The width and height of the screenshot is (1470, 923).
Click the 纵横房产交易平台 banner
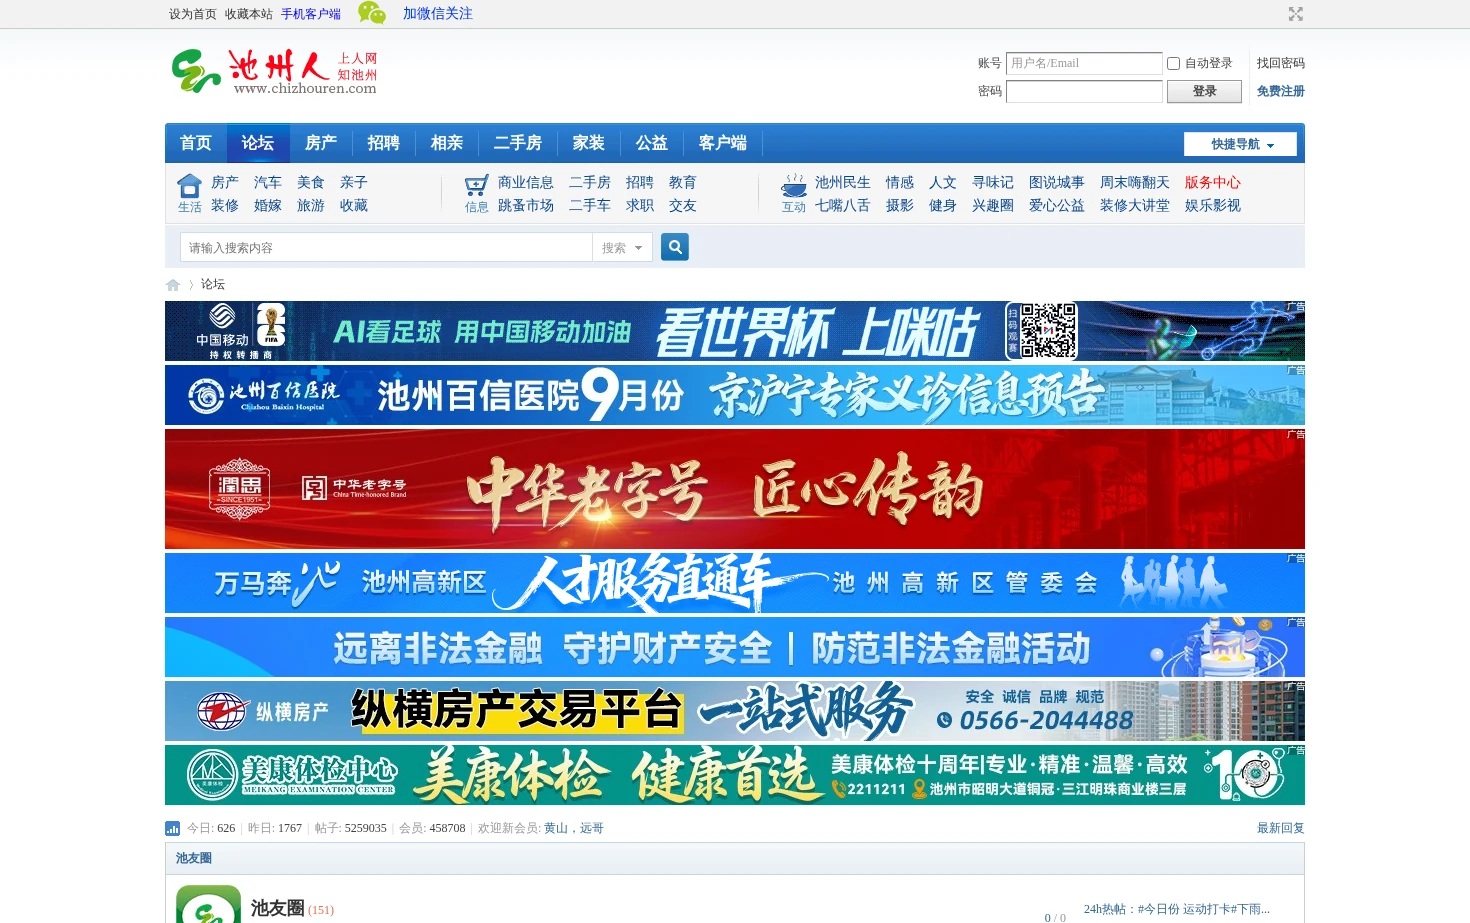coord(735,711)
